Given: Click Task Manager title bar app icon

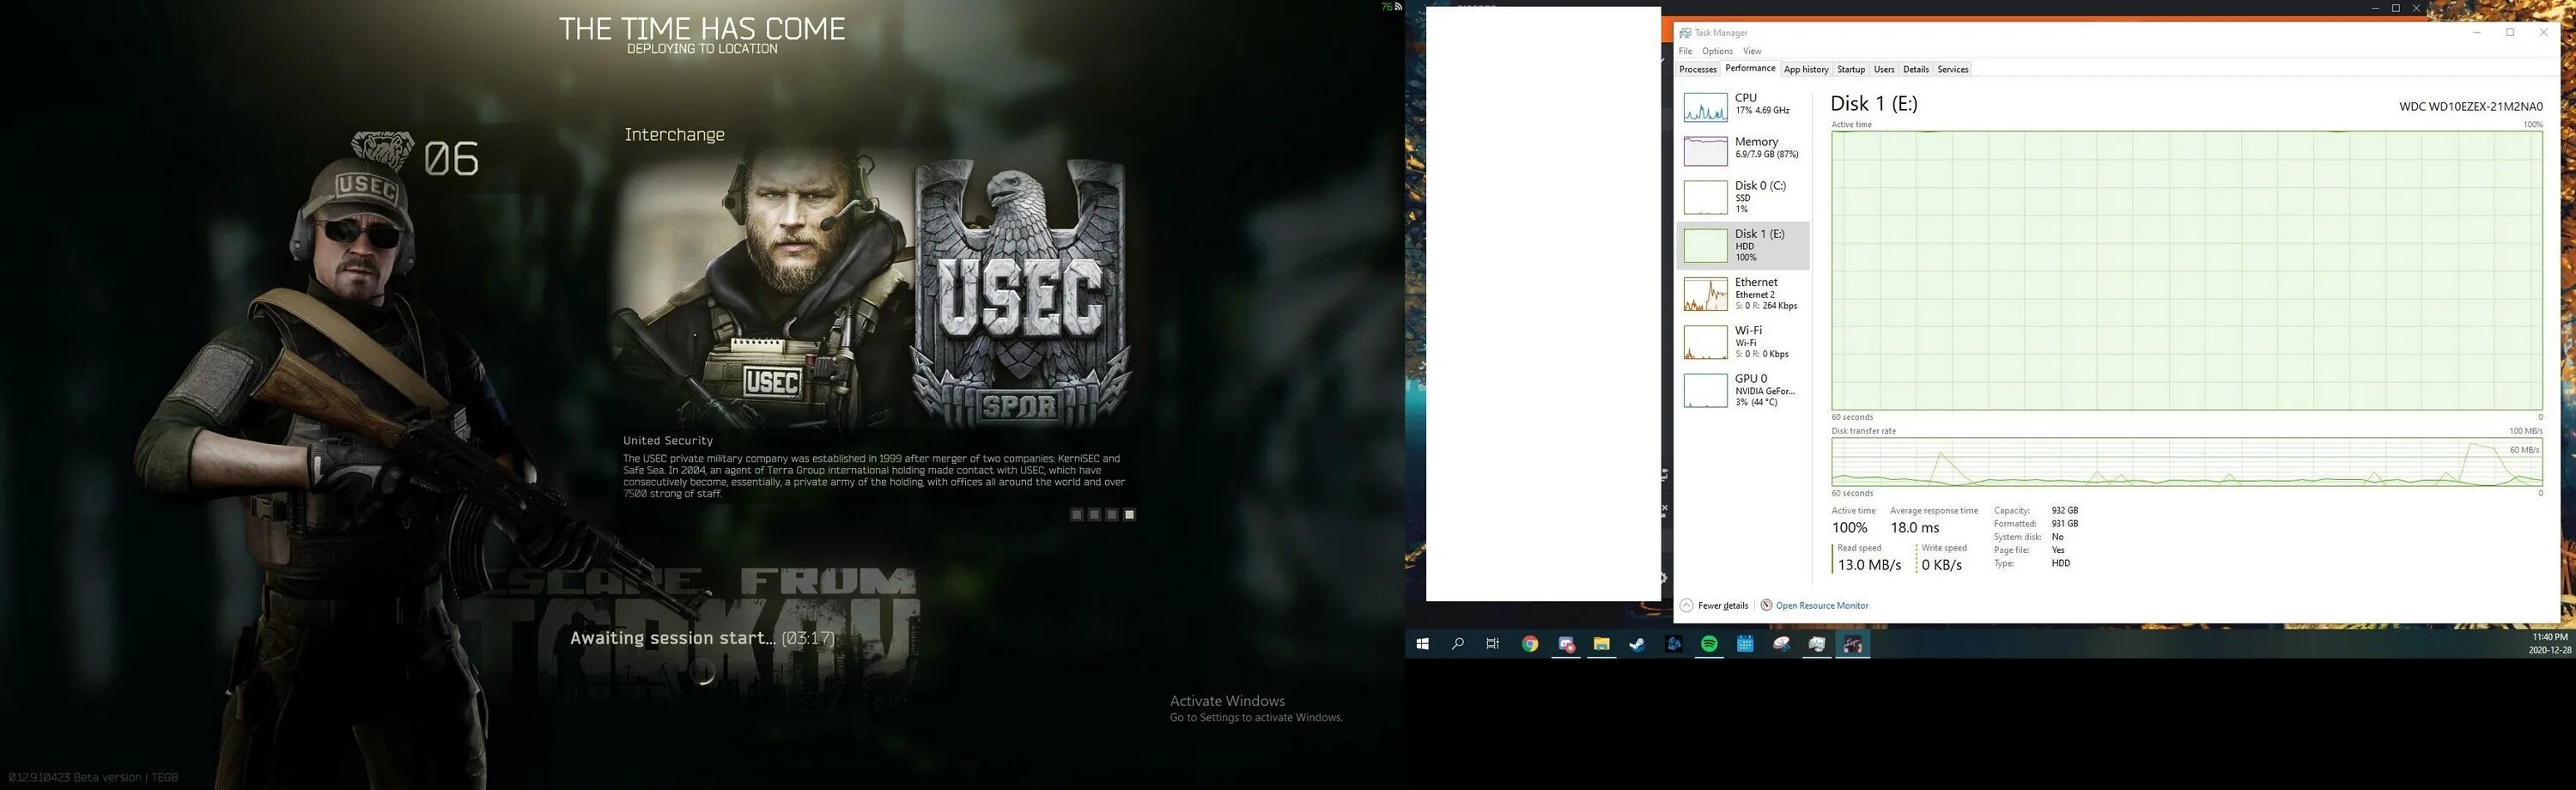Looking at the screenshot, I should tap(1685, 33).
